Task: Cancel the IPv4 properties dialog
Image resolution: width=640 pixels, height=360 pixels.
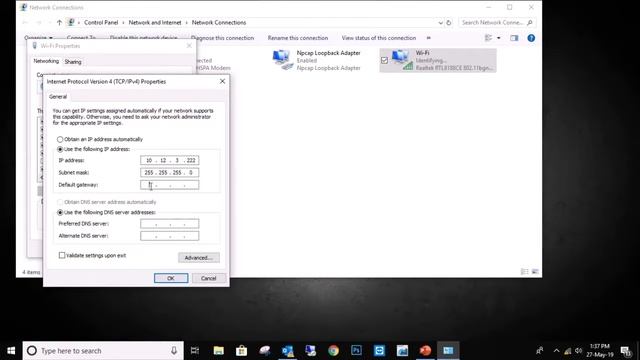Action: (209, 278)
